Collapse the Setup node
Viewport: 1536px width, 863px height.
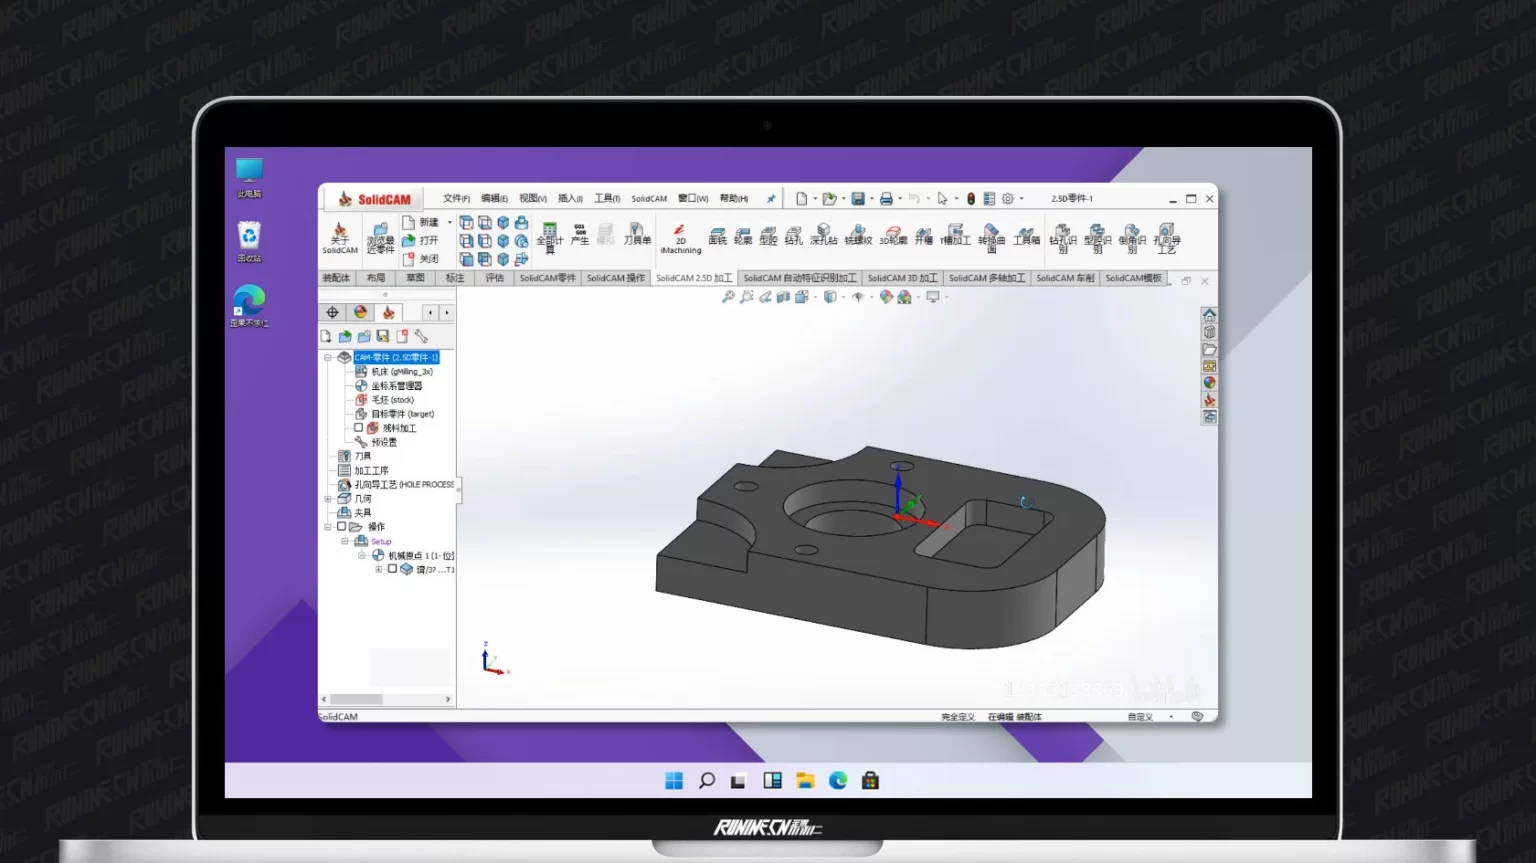click(x=345, y=541)
